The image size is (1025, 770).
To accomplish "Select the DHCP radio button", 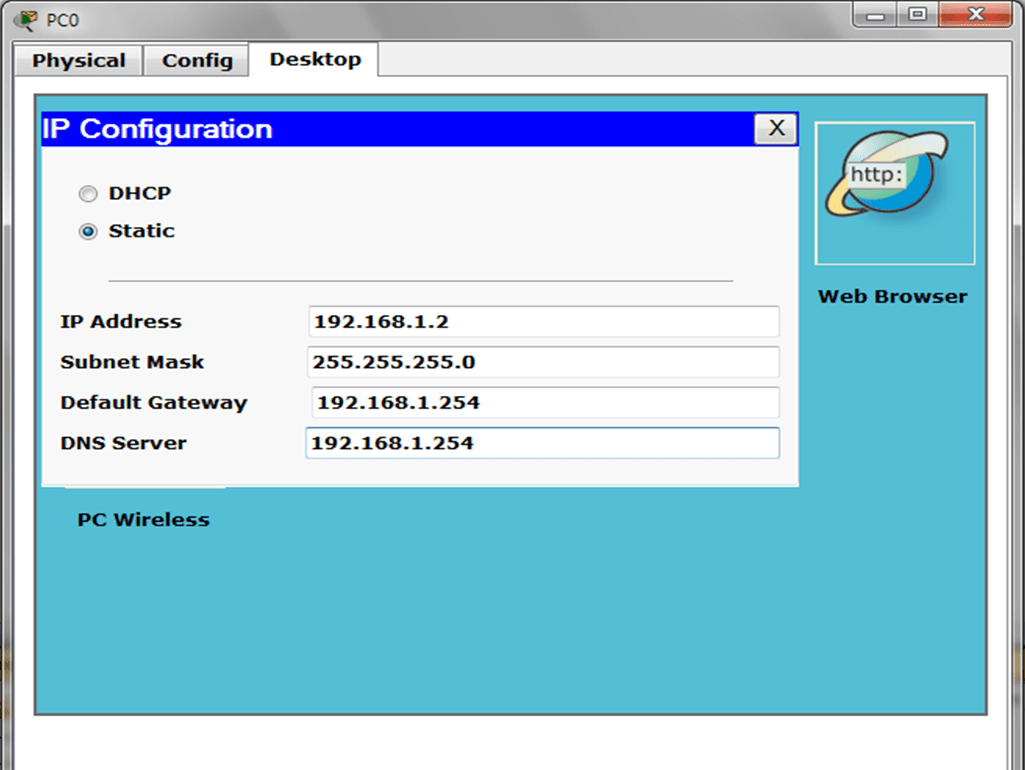I will (x=88, y=194).
